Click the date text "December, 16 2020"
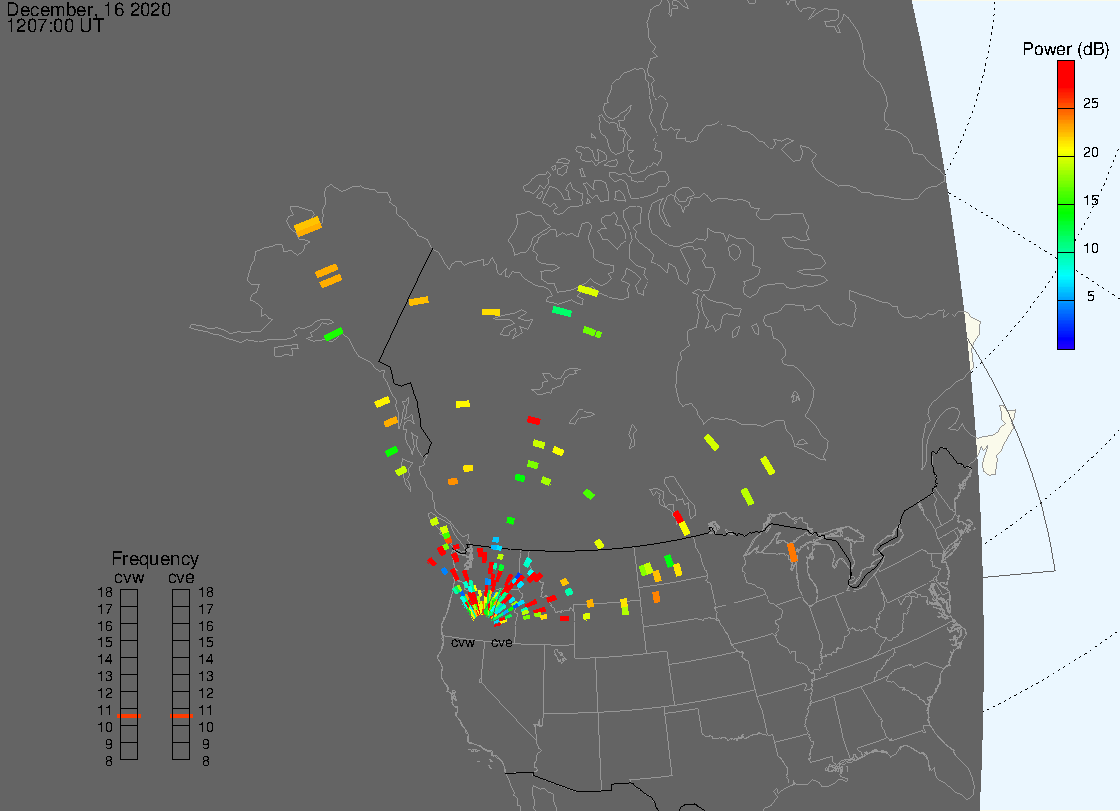This screenshot has height=811, width=1120. point(89,9)
